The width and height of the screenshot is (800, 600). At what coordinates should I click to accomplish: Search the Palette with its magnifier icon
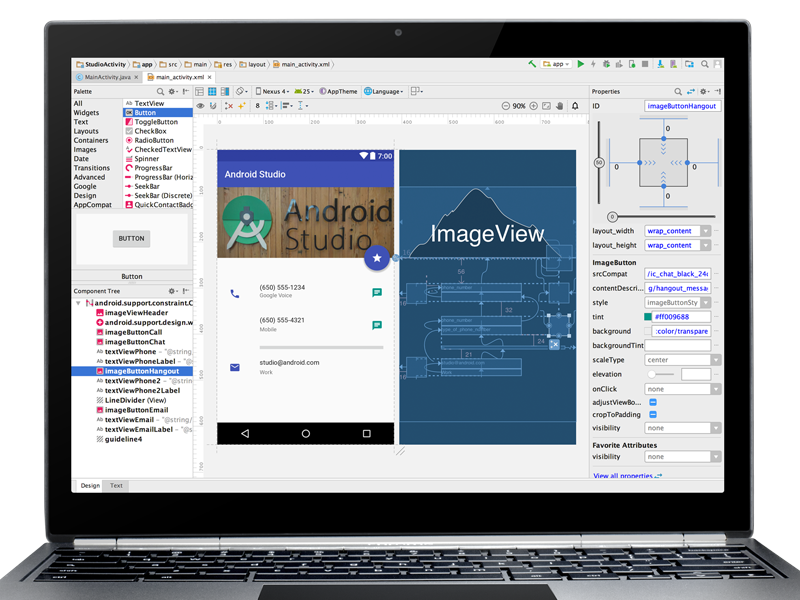tap(160, 91)
